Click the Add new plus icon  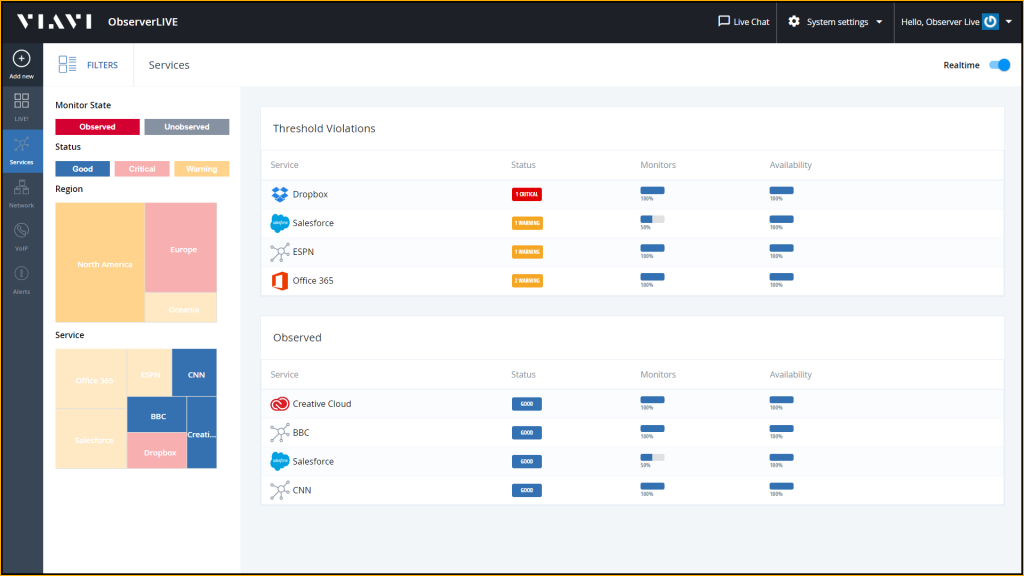pyautogui.click(x=22, y=59)
